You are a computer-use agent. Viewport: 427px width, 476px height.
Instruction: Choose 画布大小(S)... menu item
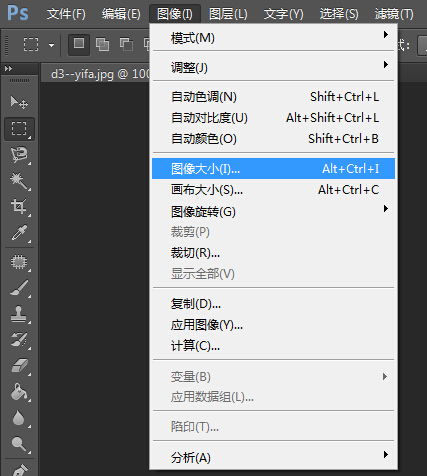click(x=273, y=190)
